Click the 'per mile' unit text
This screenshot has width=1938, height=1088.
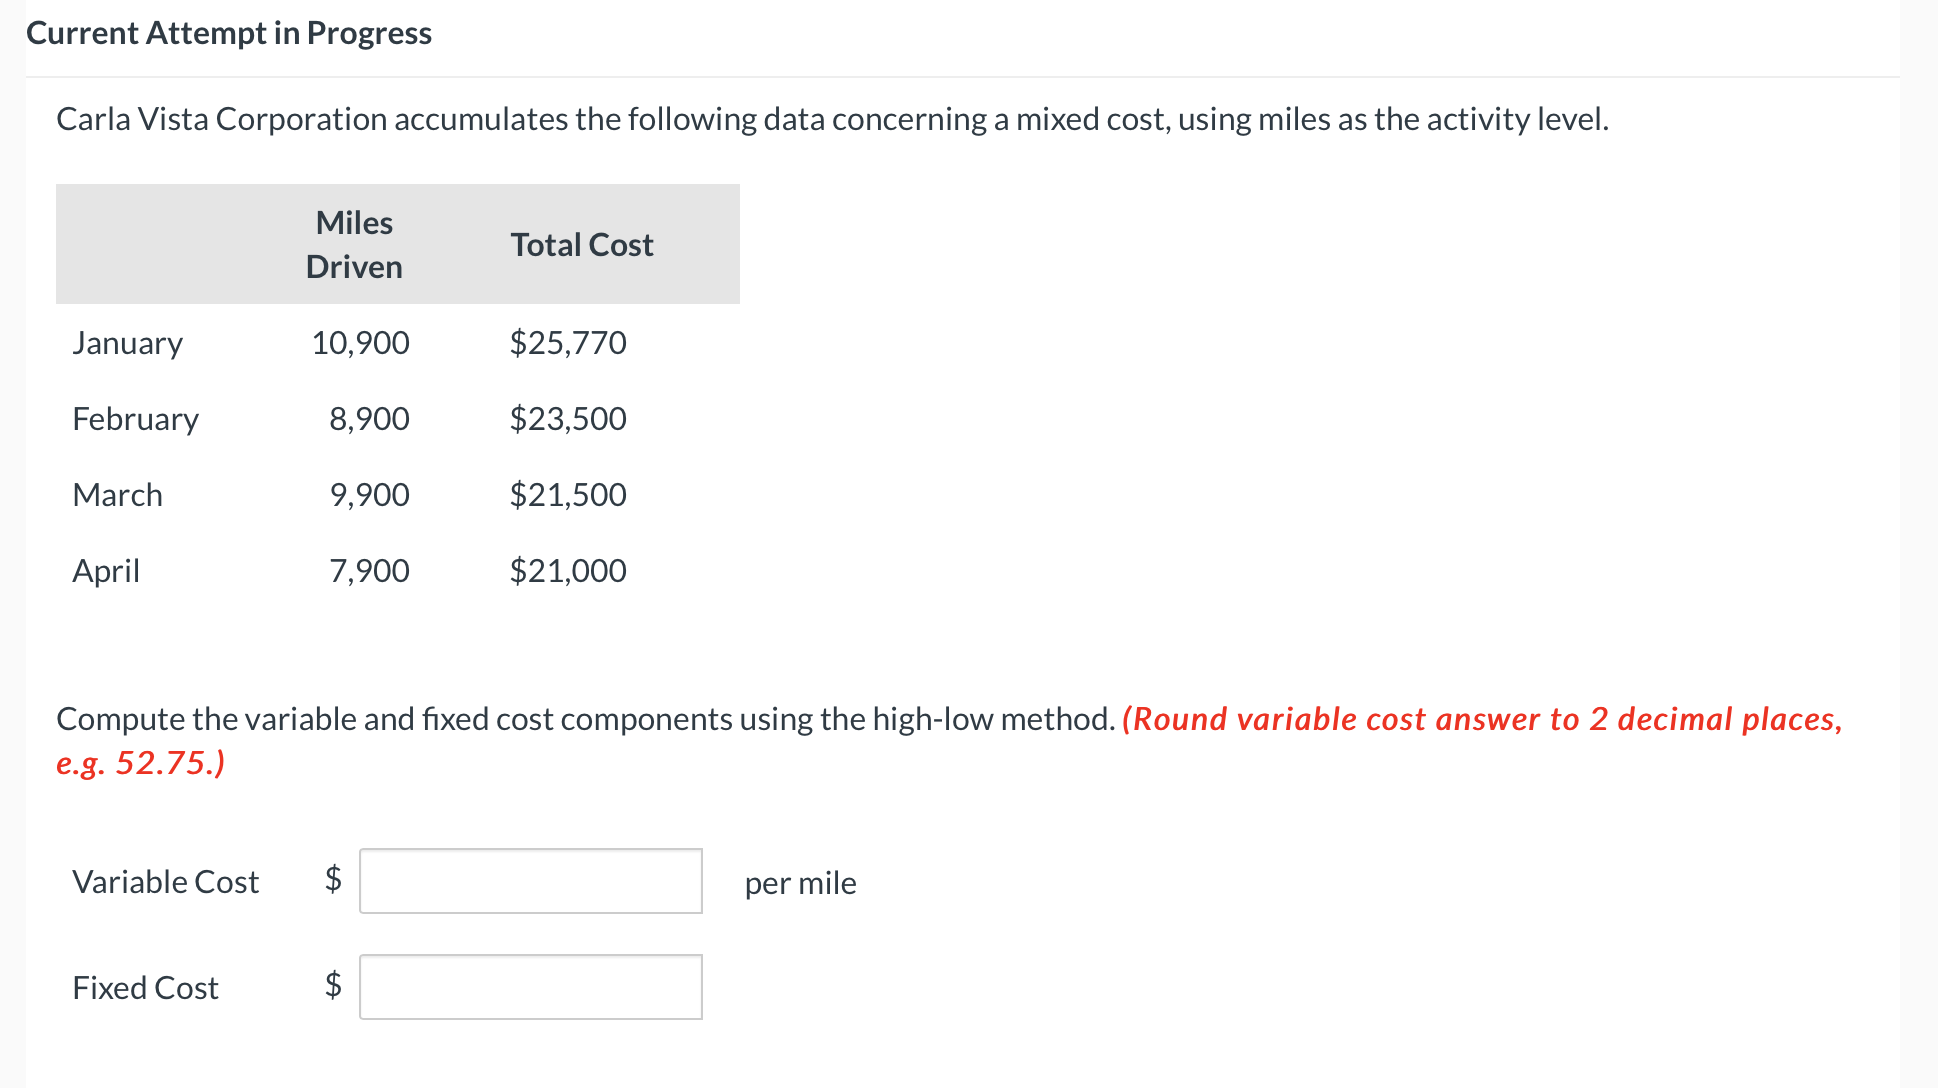point(800,883)
